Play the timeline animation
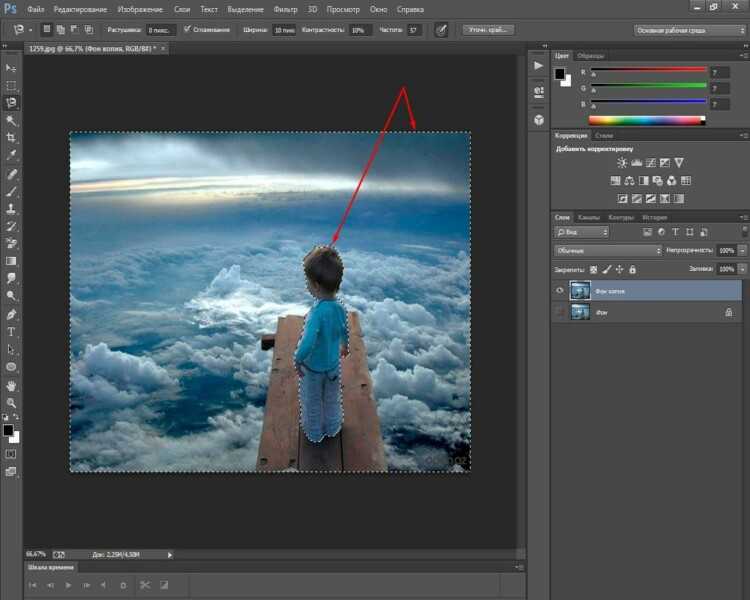This screenshot has height=600, width=750. click(x=68, y=585)
